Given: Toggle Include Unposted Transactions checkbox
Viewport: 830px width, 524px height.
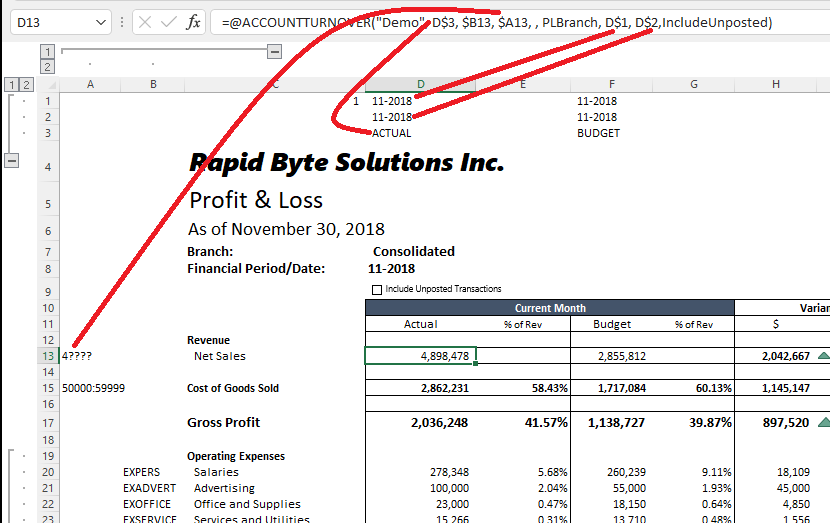Looking at the screenshot, I should (377, 290).
